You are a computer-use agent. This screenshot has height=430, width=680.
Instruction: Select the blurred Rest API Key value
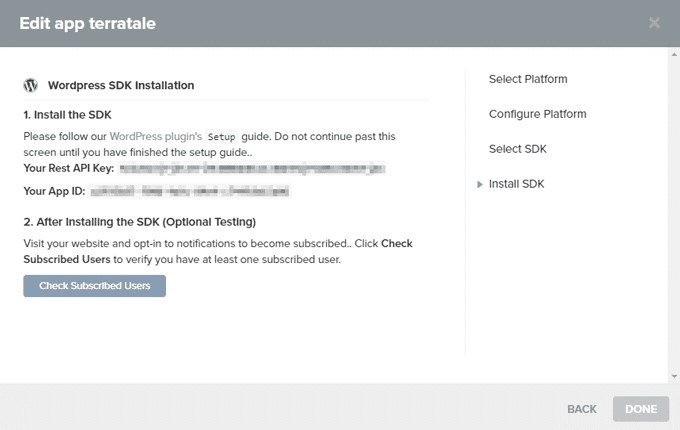pos(252,168)
